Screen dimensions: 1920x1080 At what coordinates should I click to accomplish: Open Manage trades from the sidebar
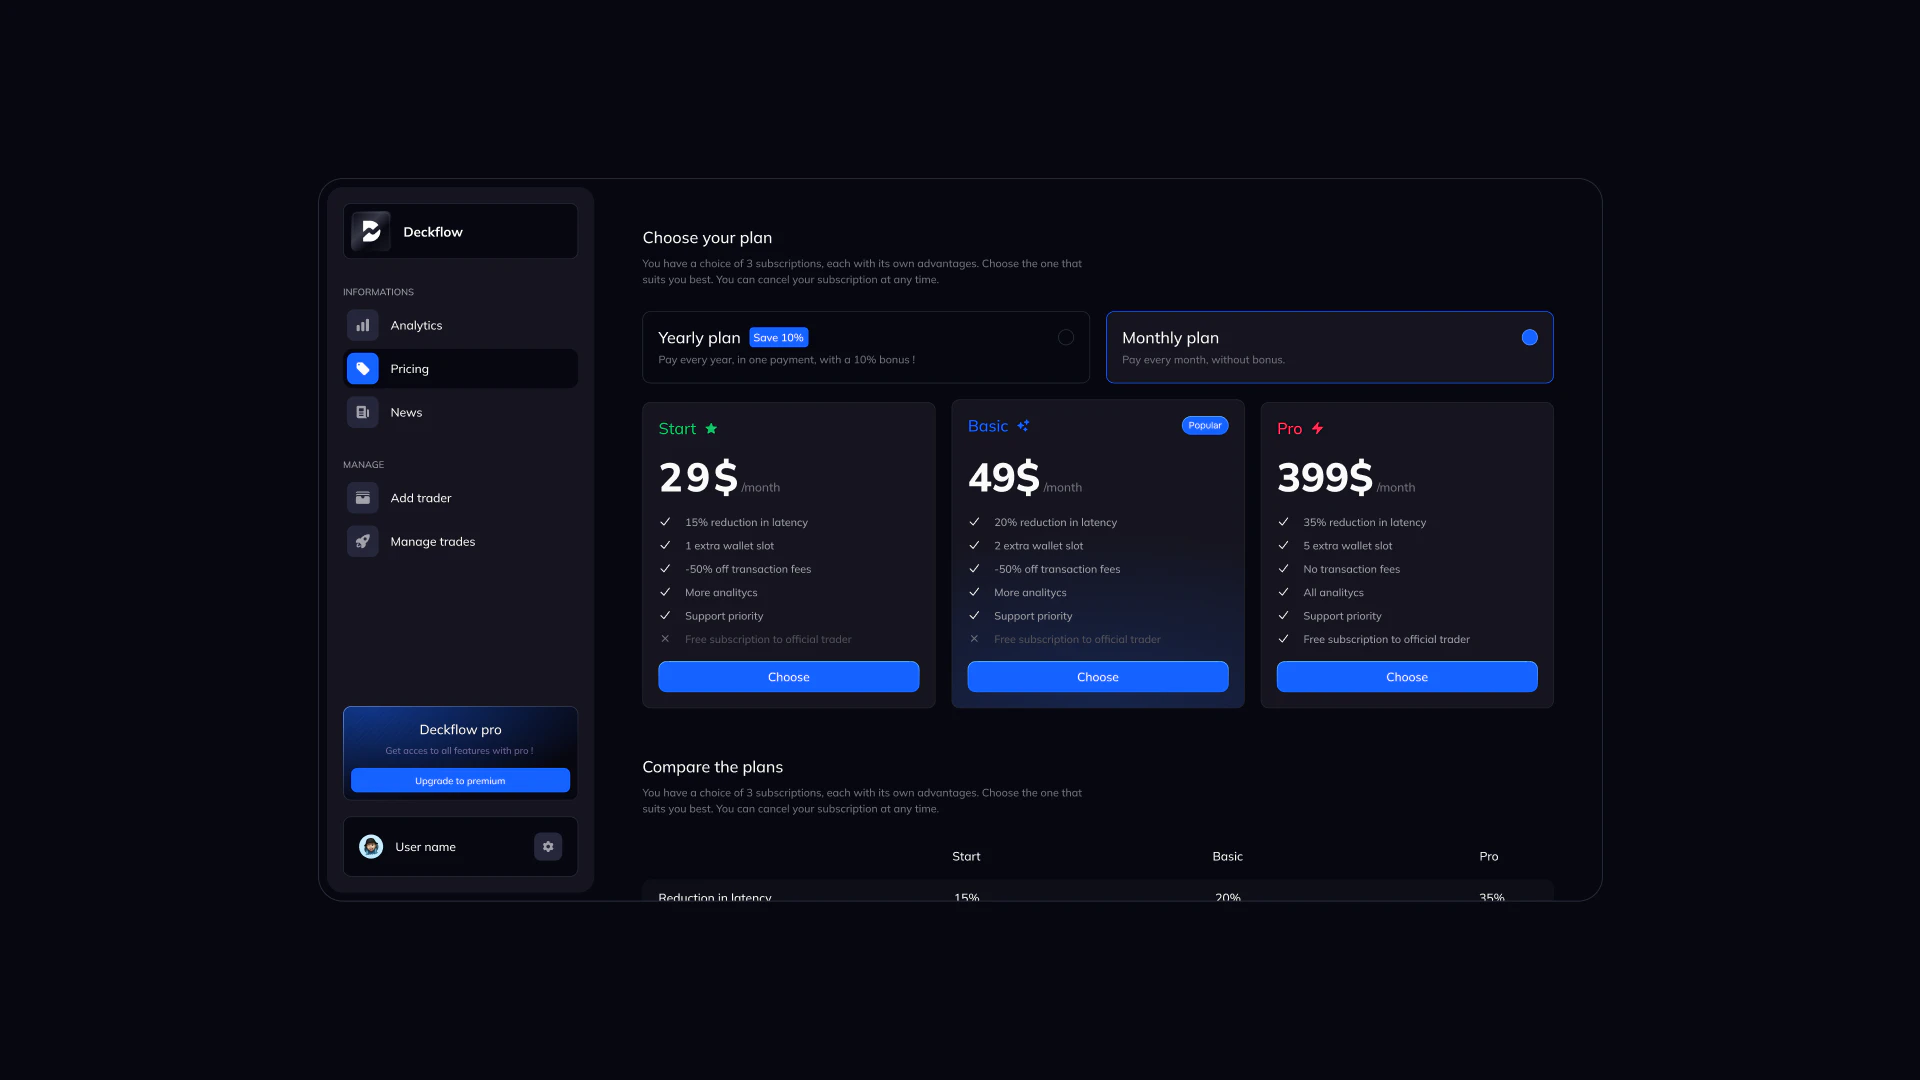432,541
